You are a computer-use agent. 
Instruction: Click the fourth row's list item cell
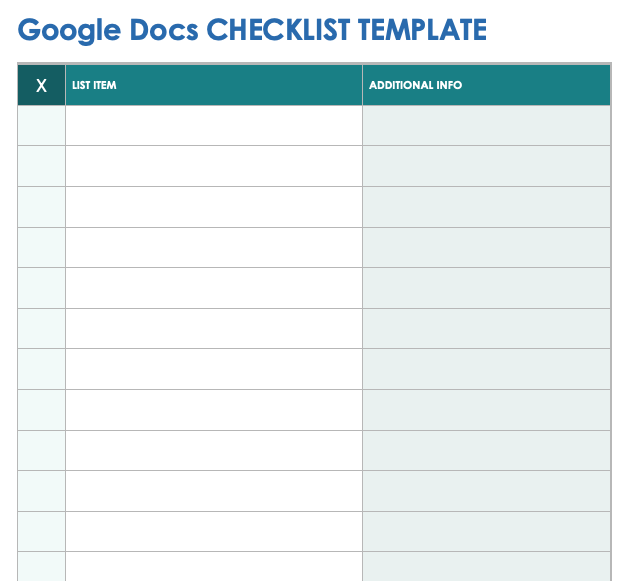click(x=214, y=247)
